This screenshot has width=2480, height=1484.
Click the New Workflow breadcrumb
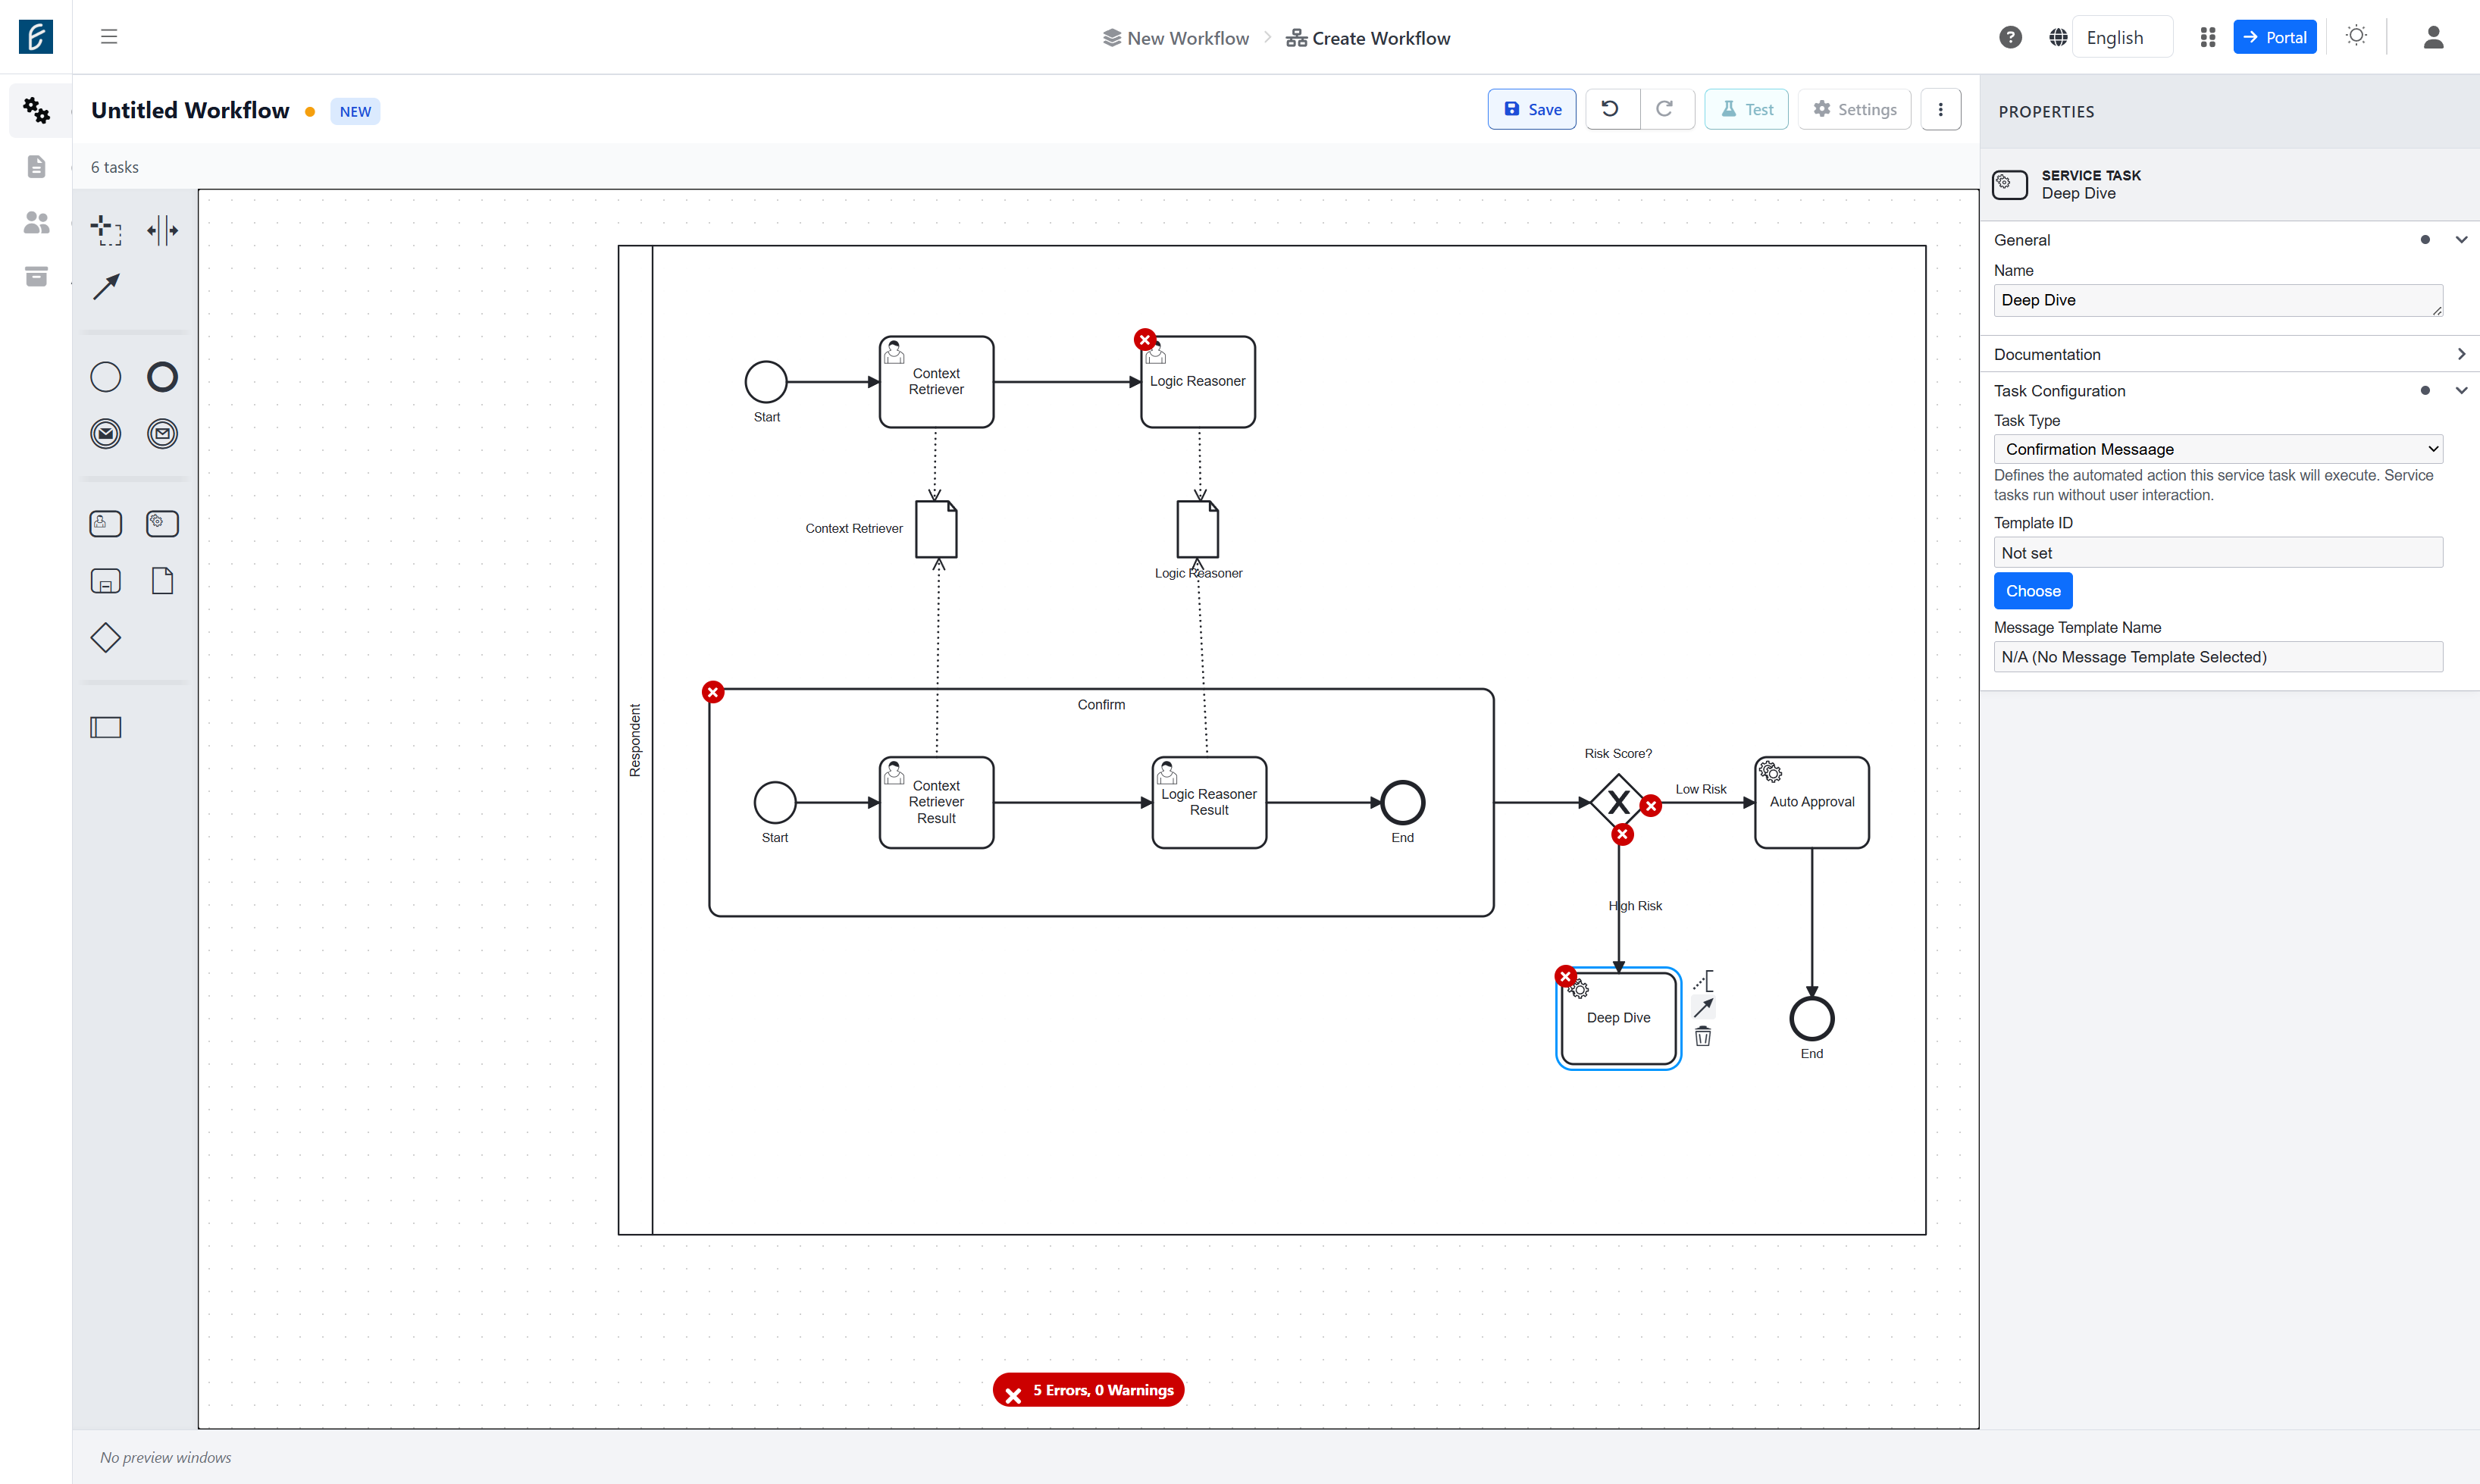(x=1176, y=38)
